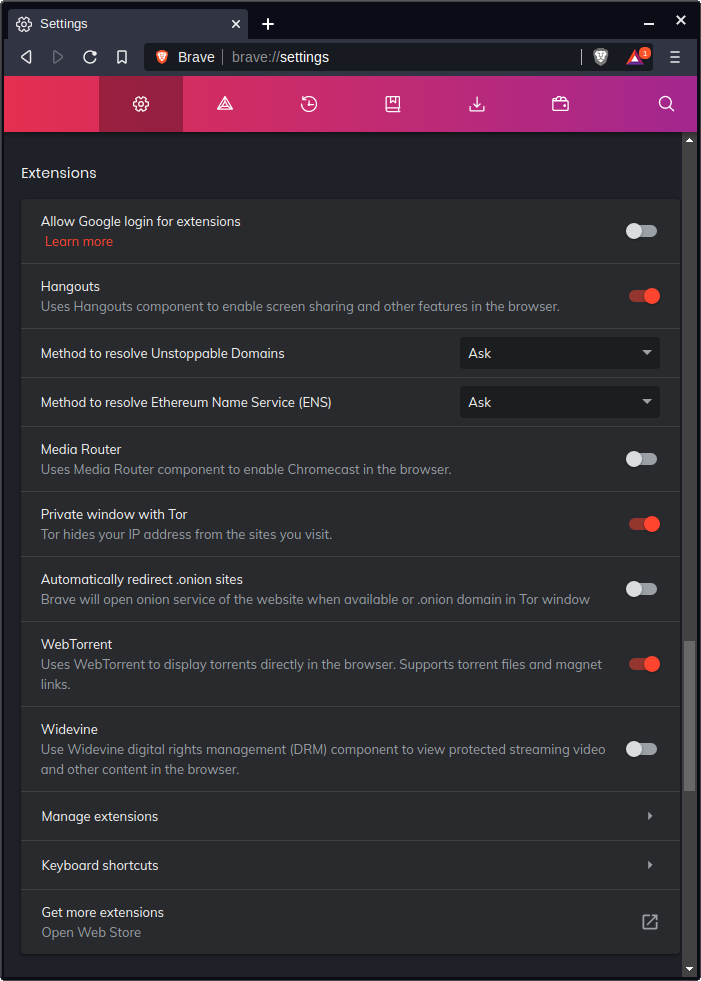Click the settings search magnifier icon
This screenshot has height=981, width=701.
666,104
